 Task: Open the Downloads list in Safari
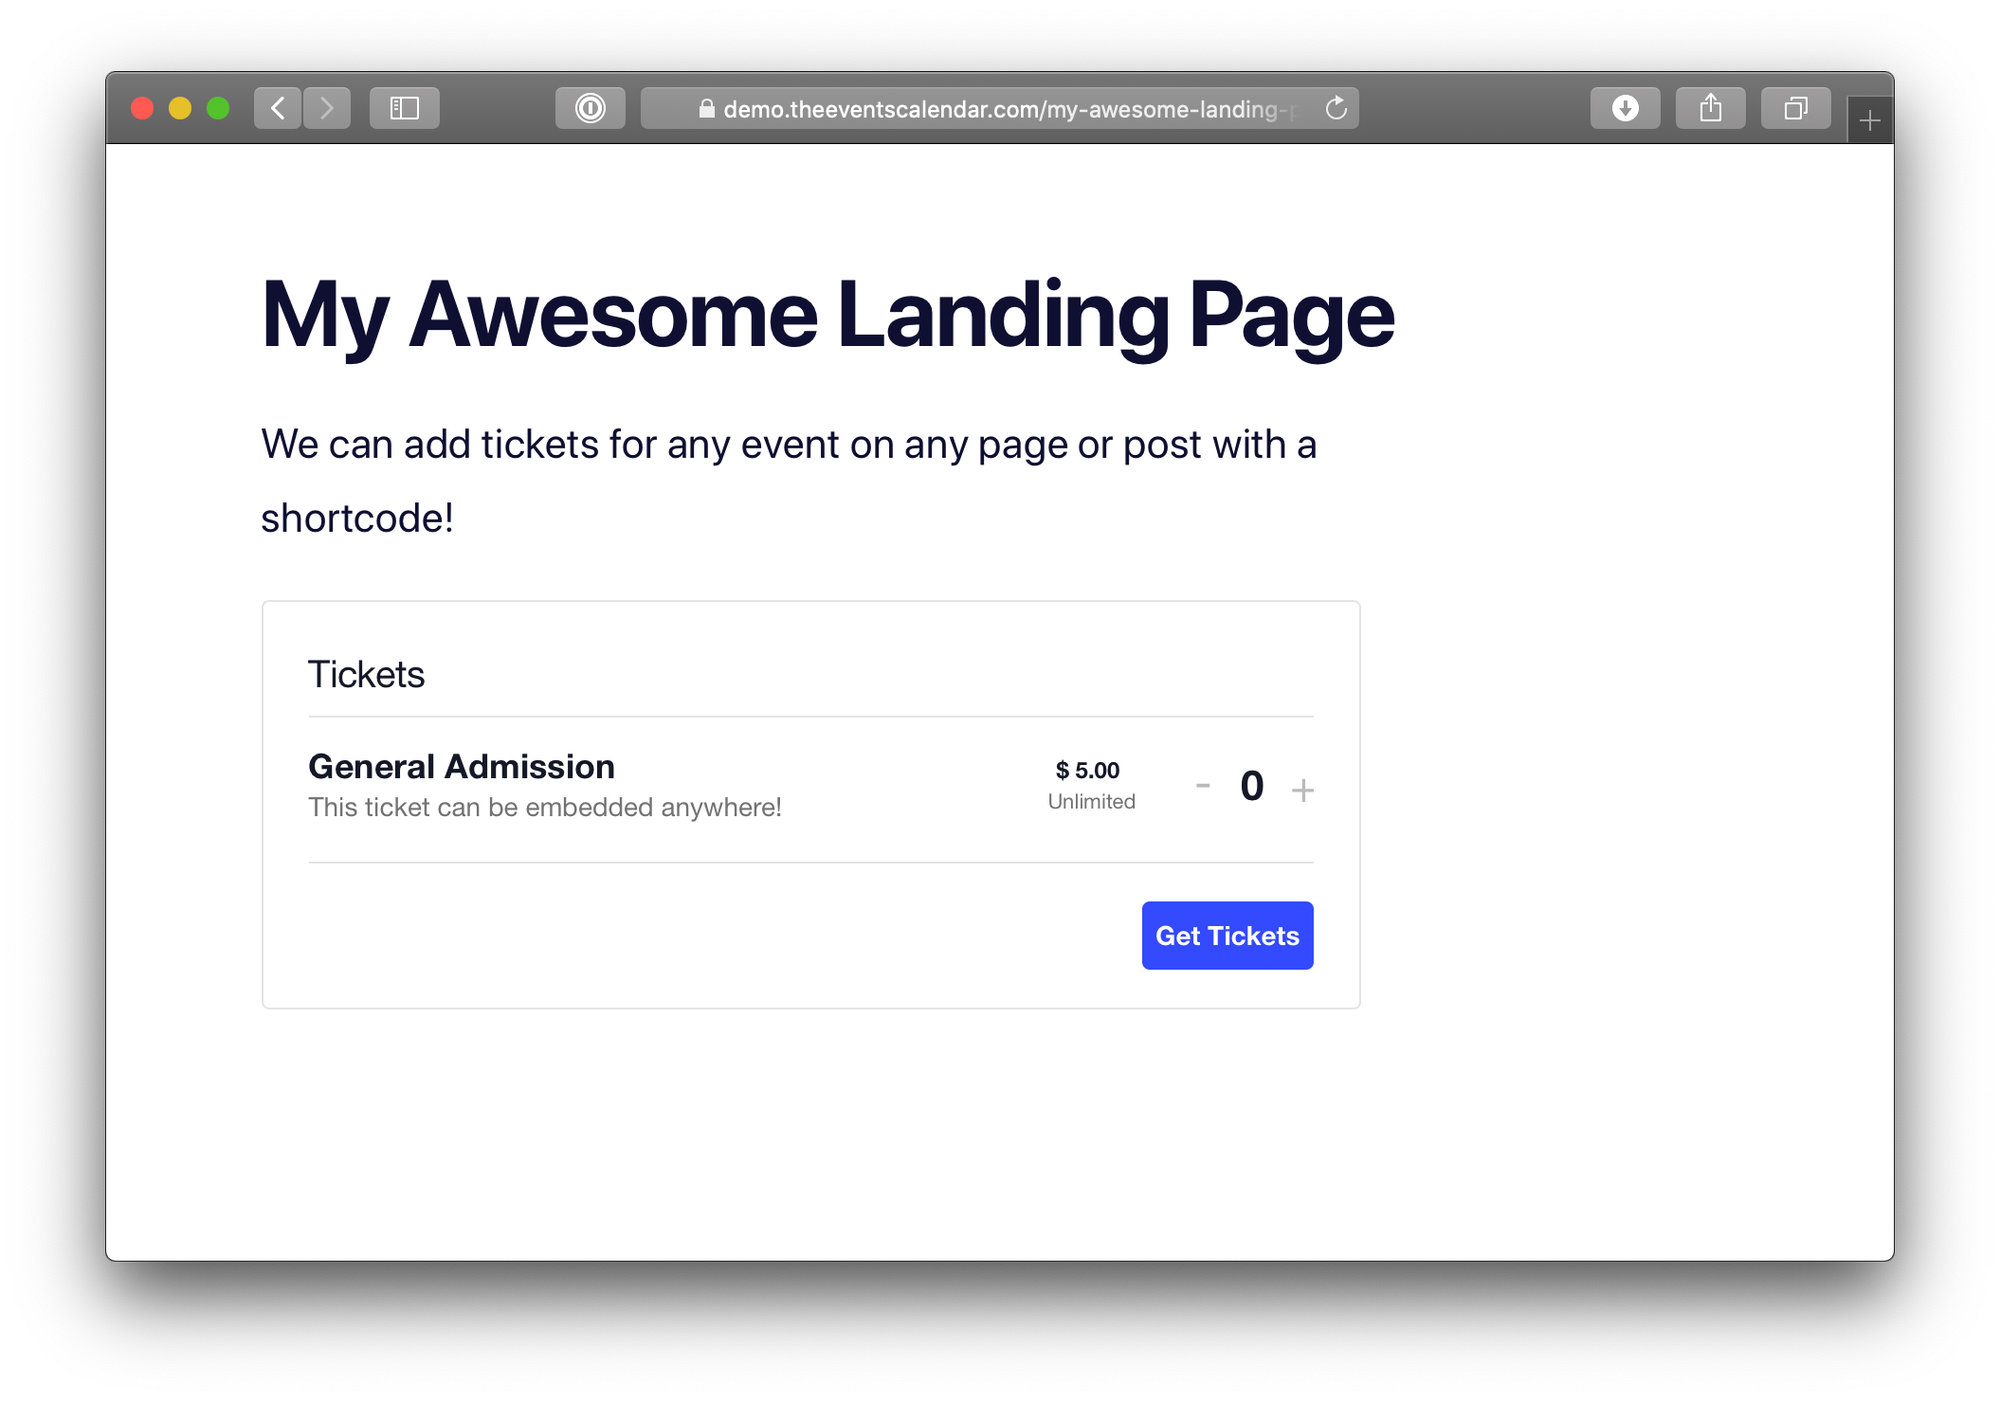point(1625,108)
